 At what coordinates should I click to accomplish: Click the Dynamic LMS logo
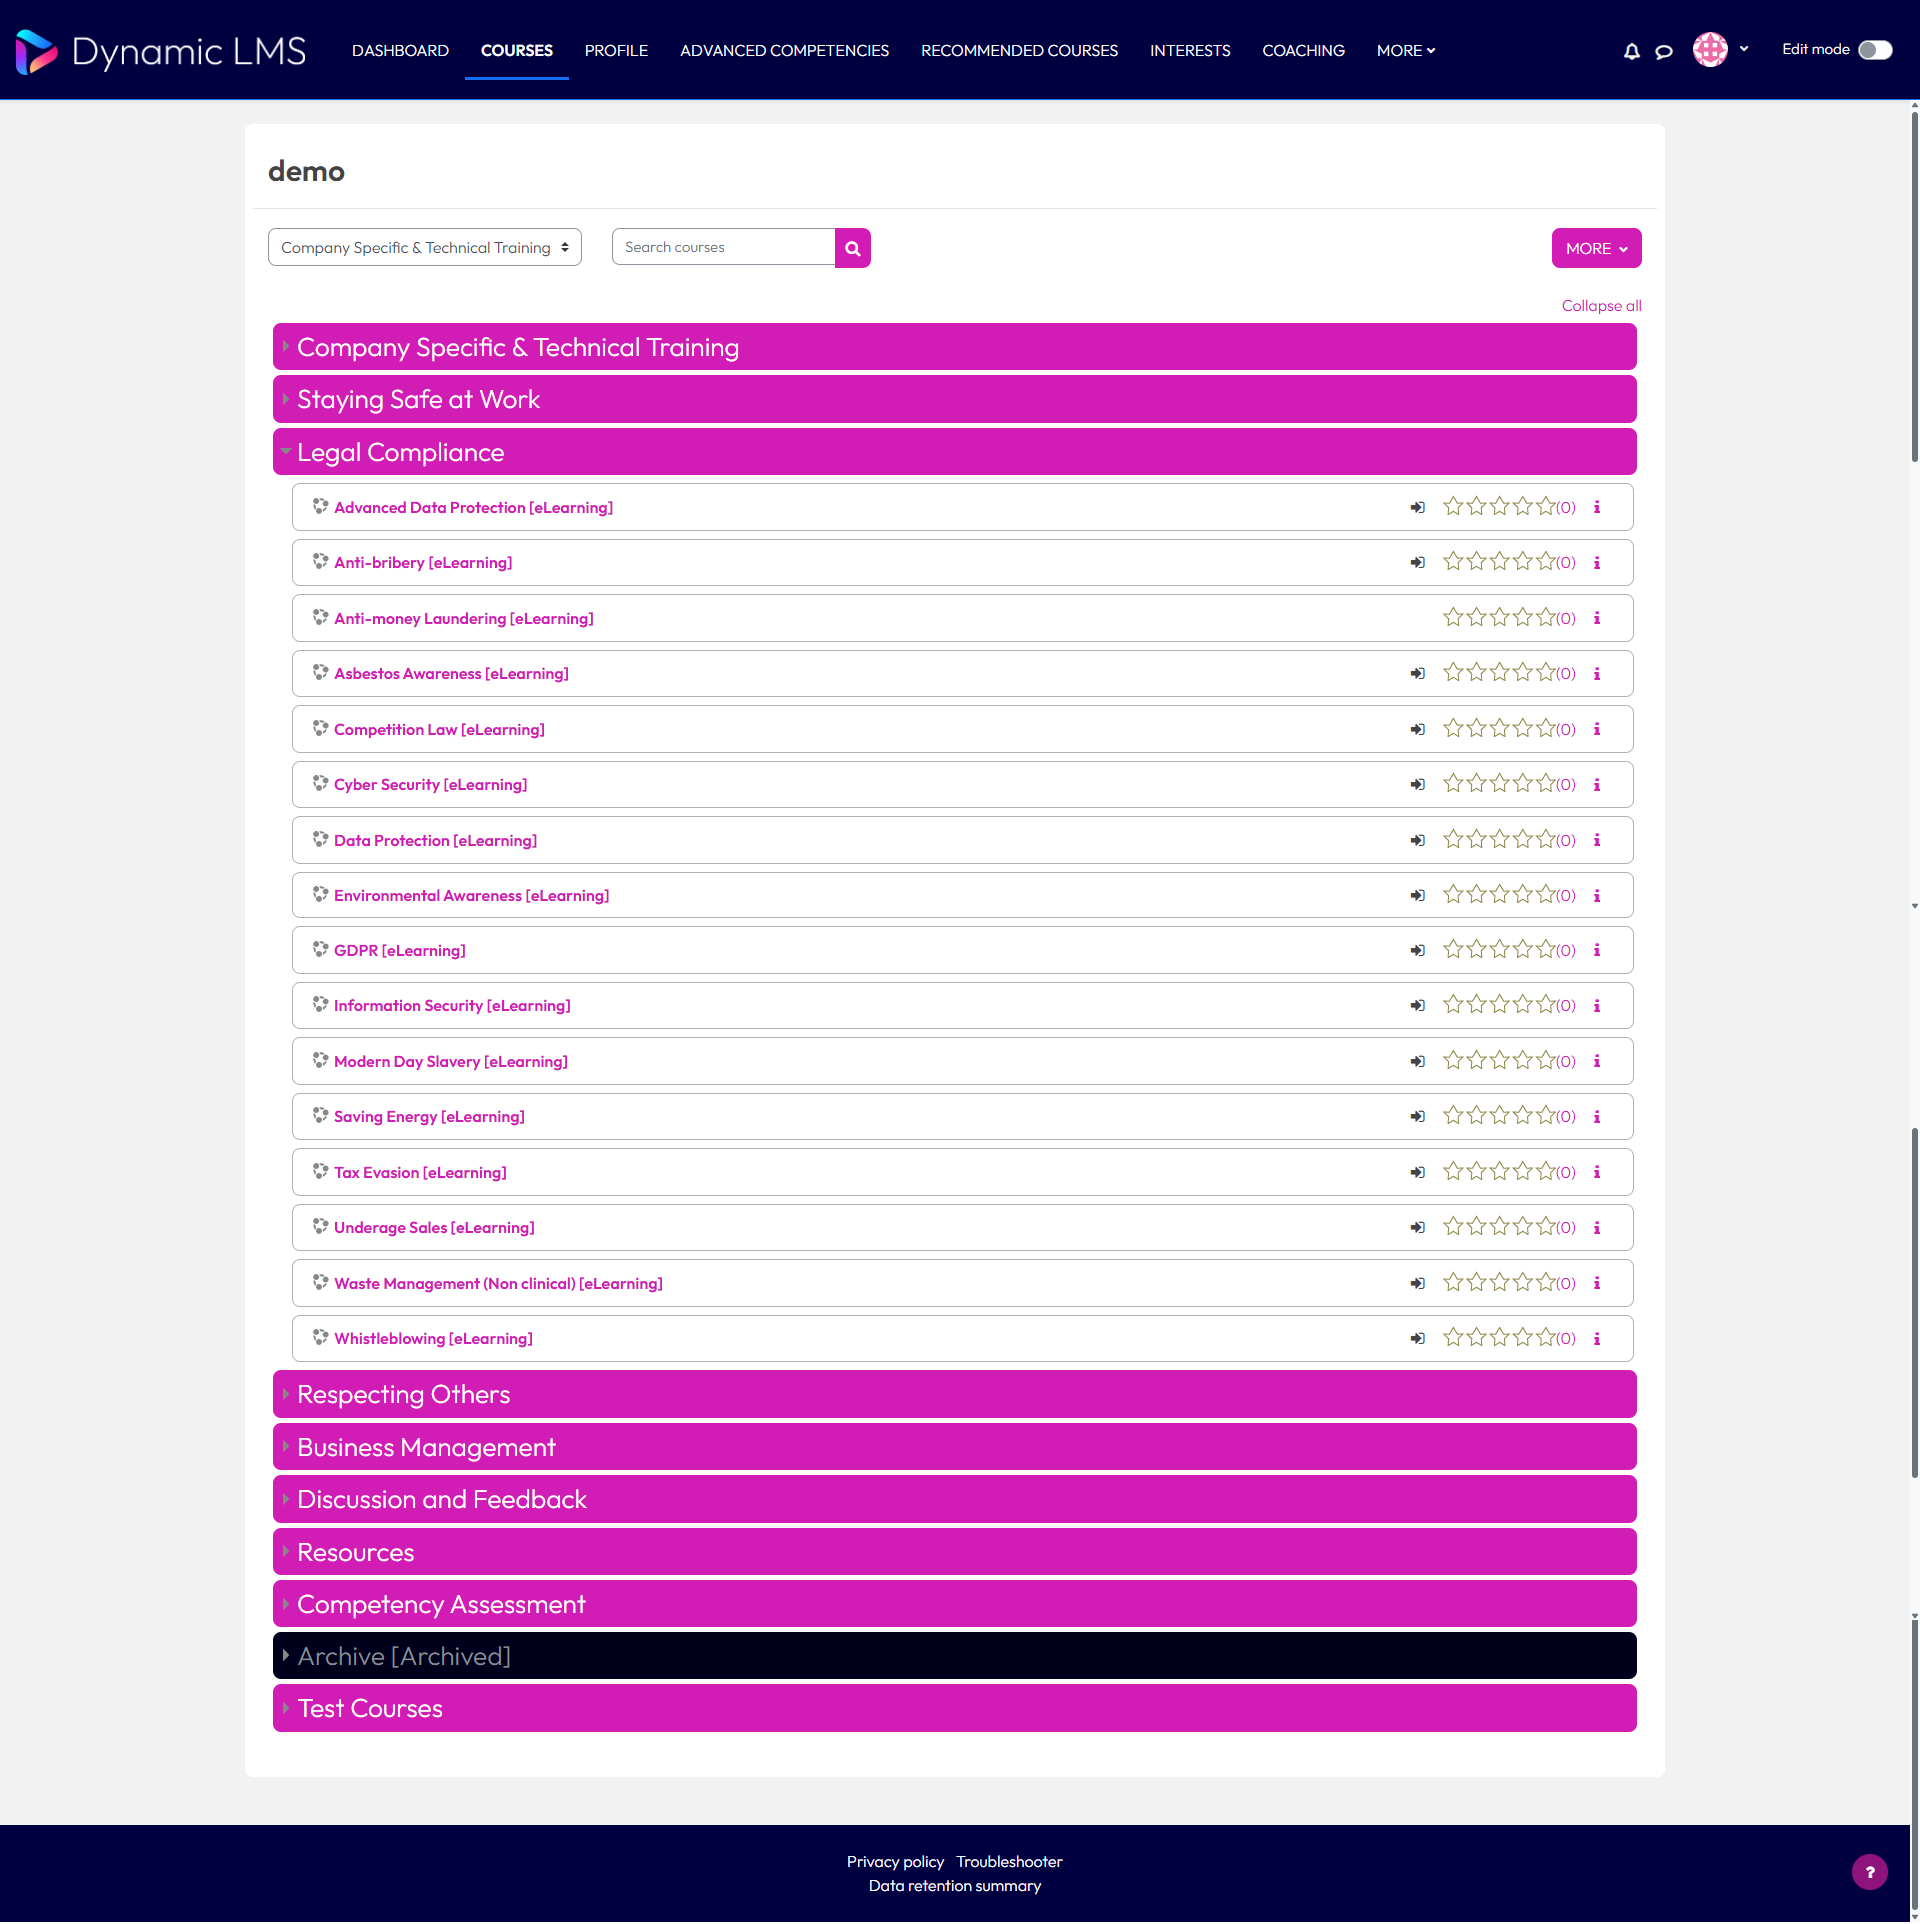point(160,51)
